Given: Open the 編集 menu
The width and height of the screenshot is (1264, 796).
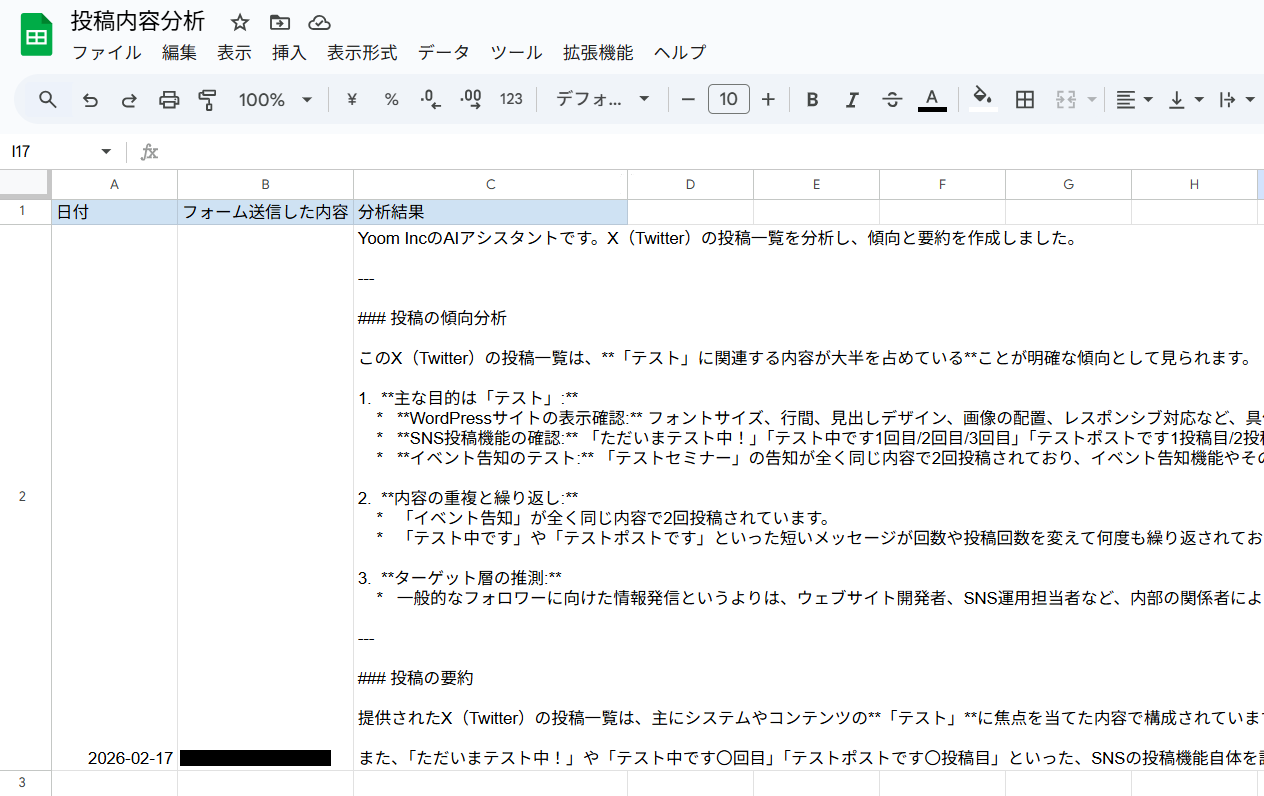Looking at the screenshot, I should click(x=180, y=53).
